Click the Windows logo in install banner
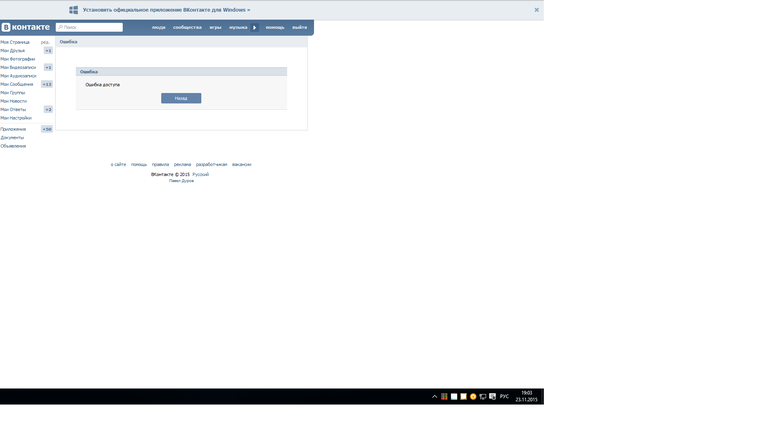 pyautogui.click(x=73, y=10)
